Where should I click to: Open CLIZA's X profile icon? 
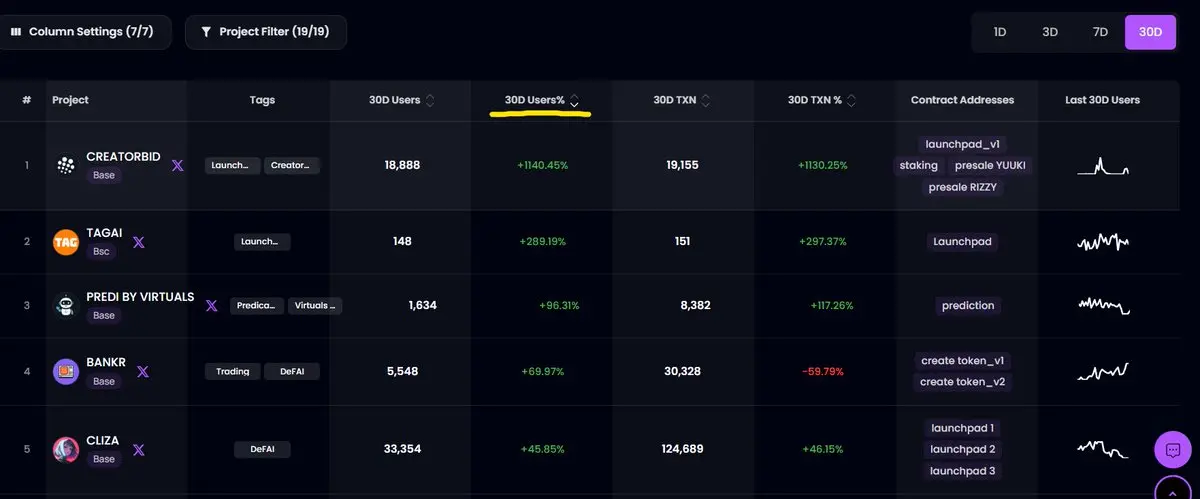pos(139,449)
